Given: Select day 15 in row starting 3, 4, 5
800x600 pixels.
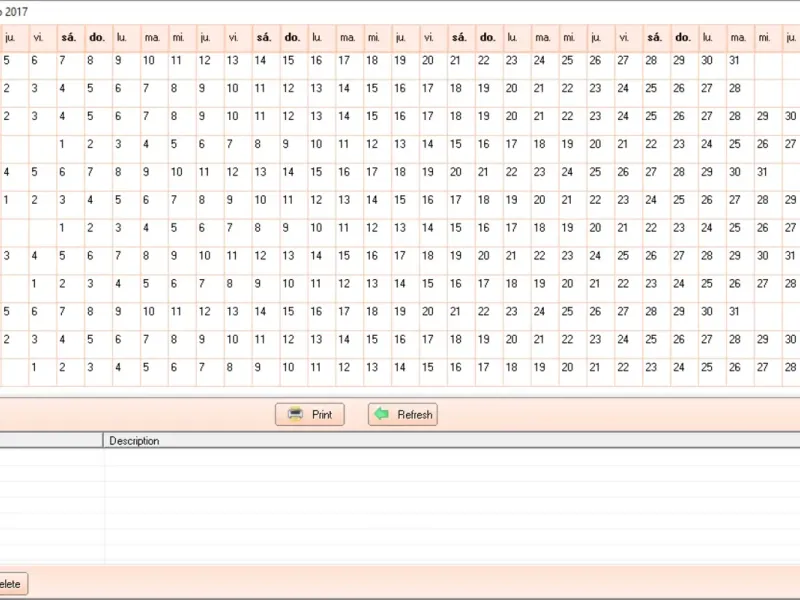Looking at the screenshot, I should click(x=344, y=256).
